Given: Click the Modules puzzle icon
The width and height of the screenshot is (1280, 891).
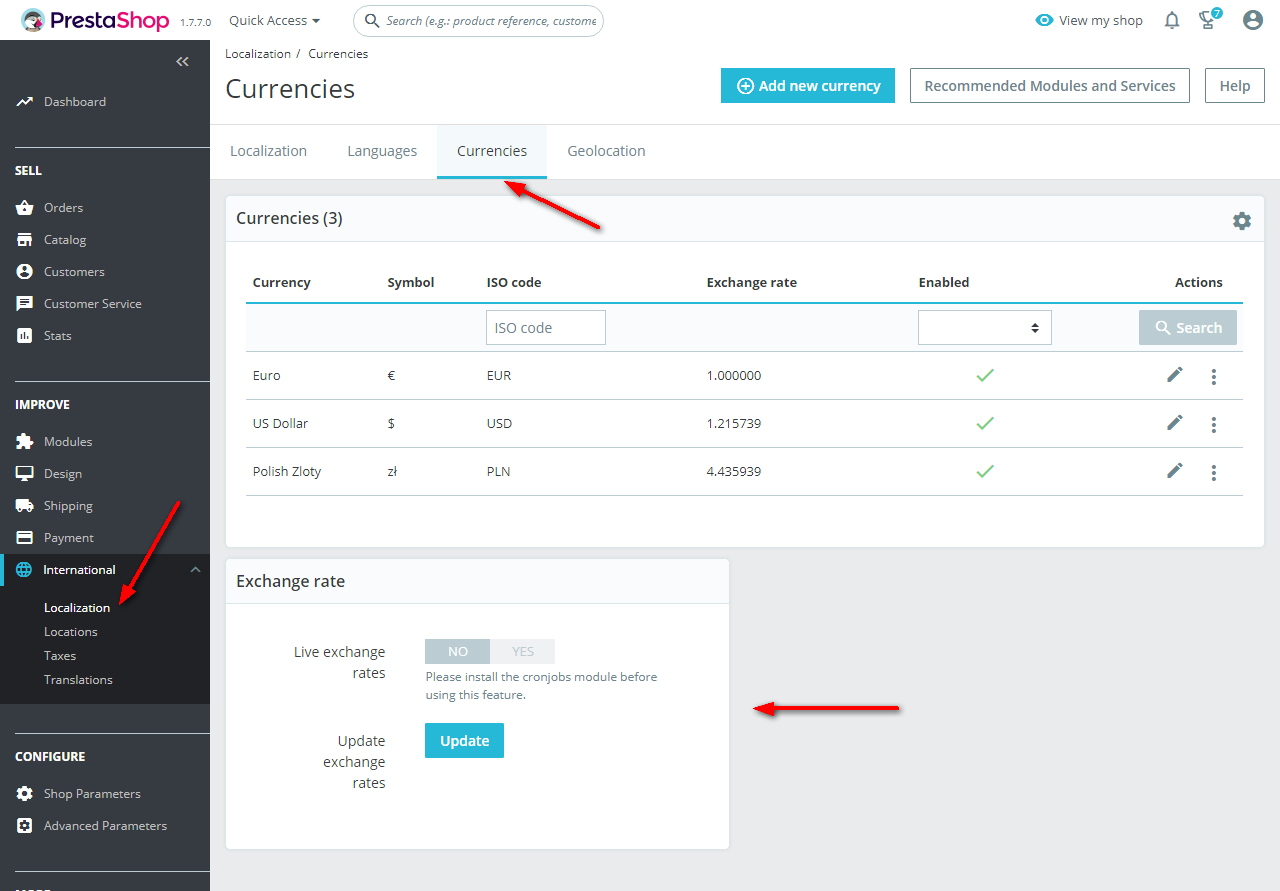Looking at the screenshot, I should pos(25,442).
